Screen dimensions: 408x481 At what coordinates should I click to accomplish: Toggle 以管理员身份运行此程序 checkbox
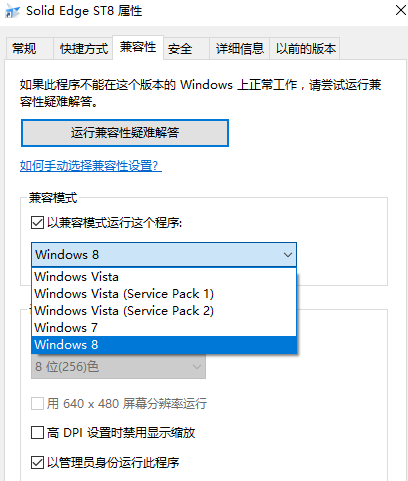pos(37,462)
